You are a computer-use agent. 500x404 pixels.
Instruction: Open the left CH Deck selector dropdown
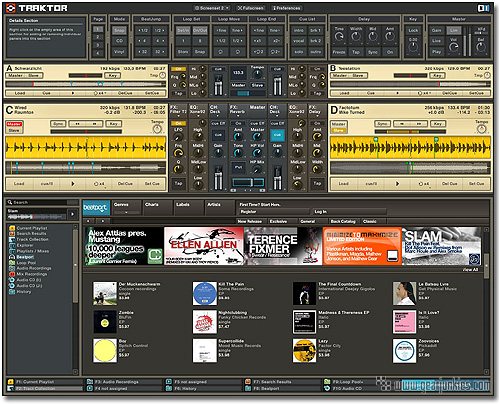click(x=218, y=110)
